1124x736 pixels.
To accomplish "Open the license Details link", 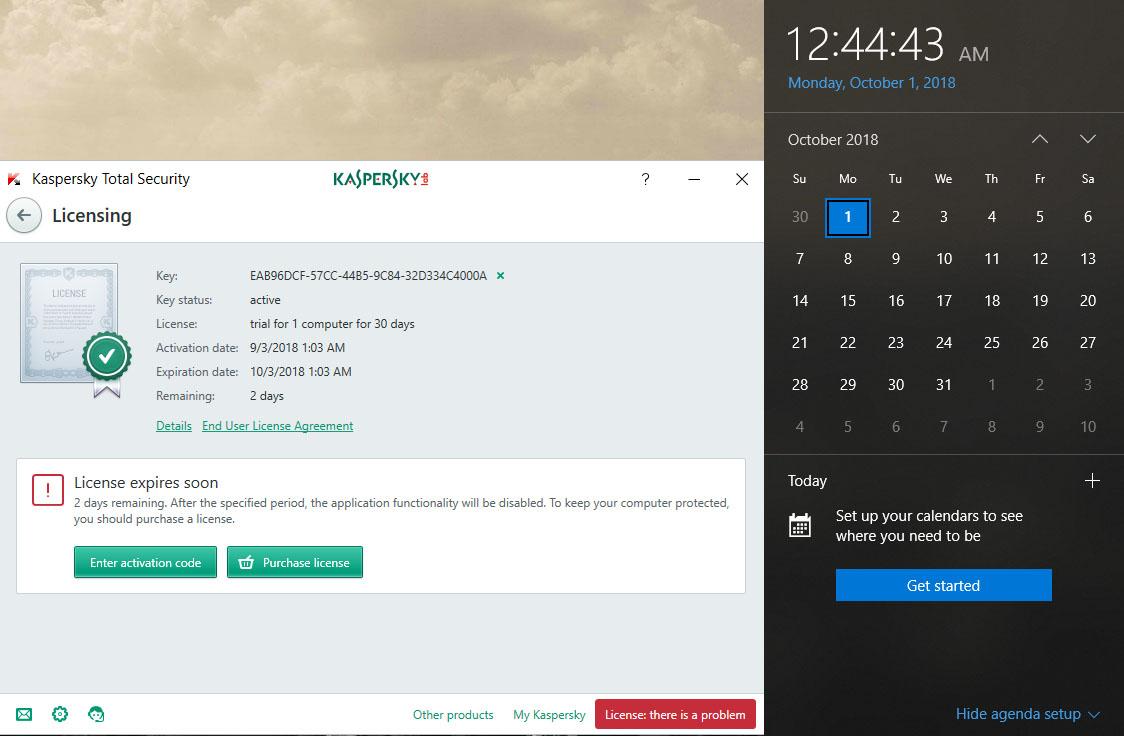I will coord(173,426).
